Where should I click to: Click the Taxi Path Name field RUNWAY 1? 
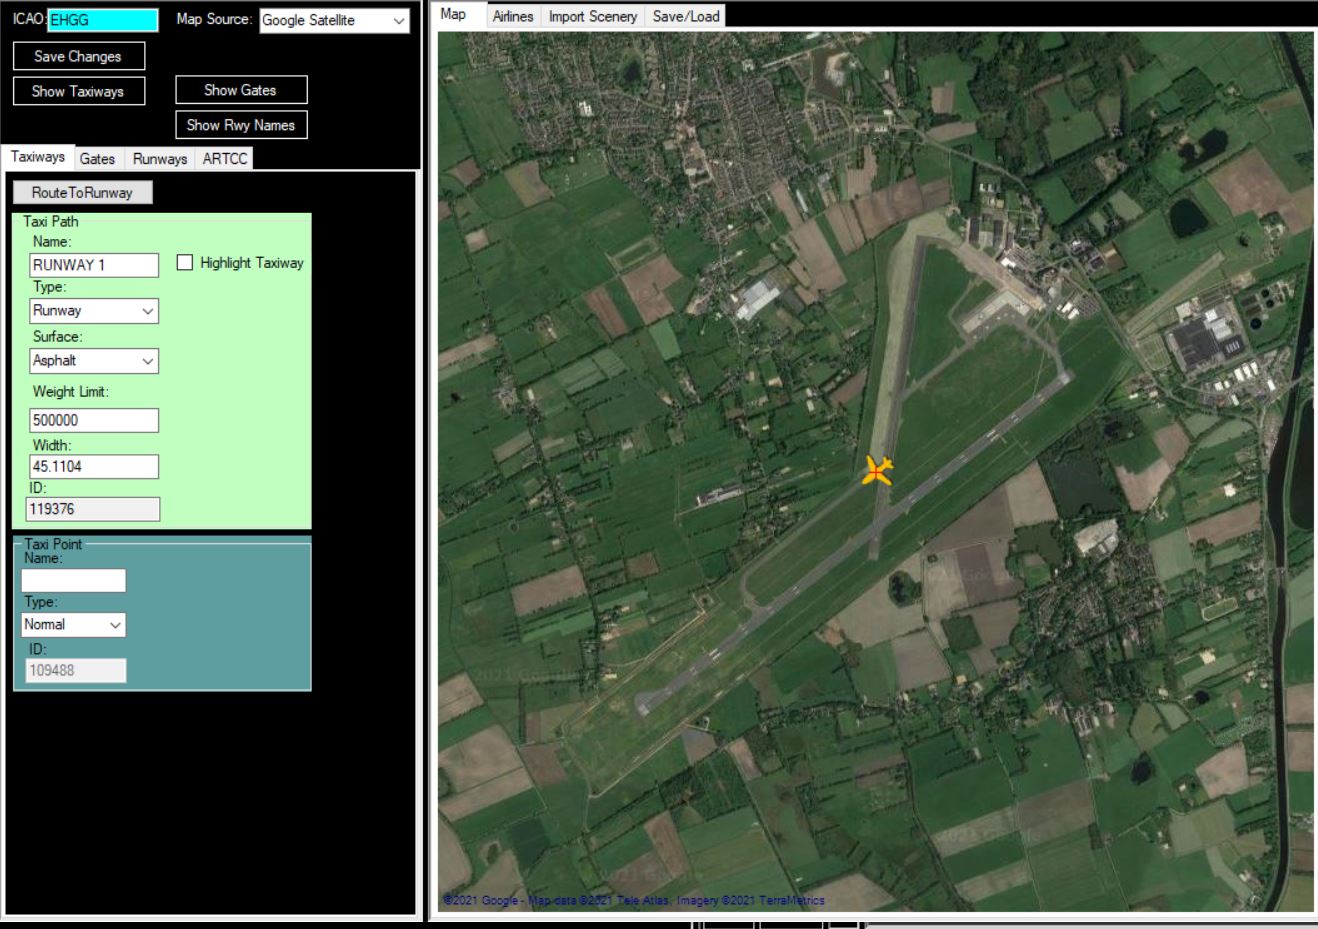coord(94,265)
